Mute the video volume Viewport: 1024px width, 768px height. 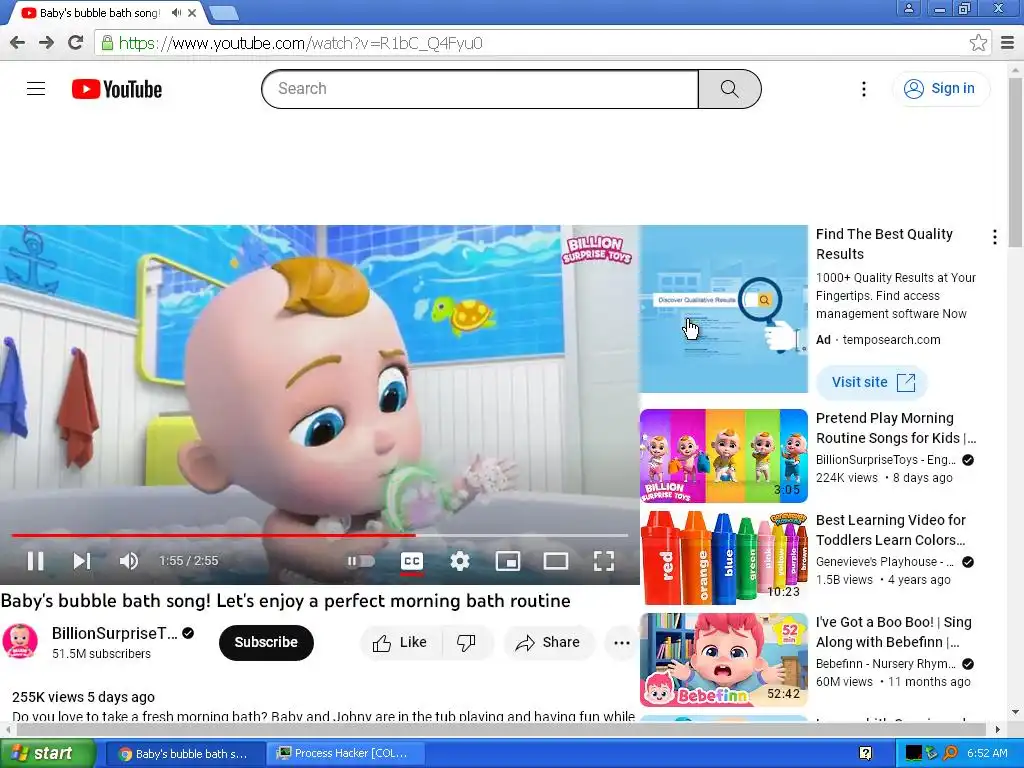[128, 560]
